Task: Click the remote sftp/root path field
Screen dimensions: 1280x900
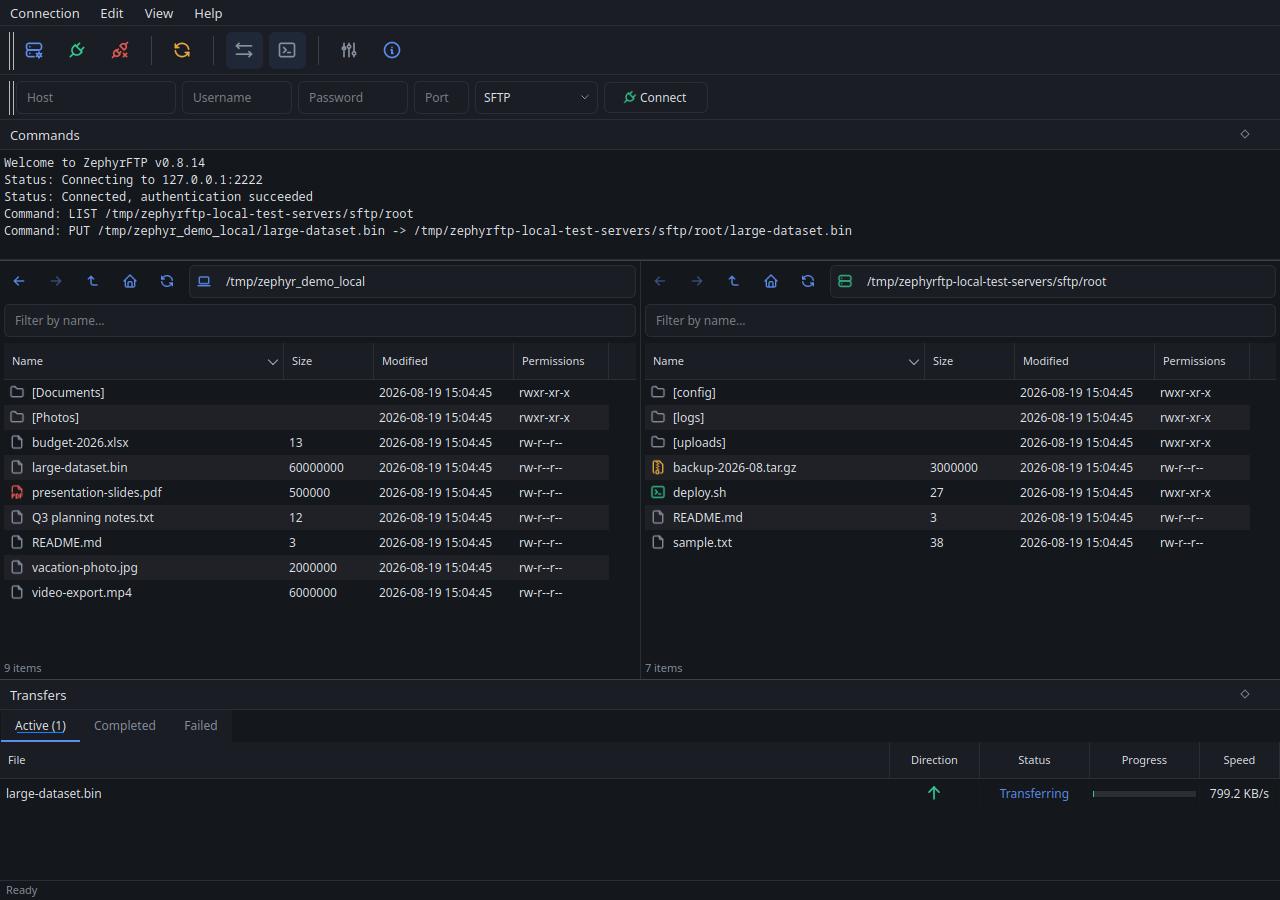Action: [x=1053, y=281]
